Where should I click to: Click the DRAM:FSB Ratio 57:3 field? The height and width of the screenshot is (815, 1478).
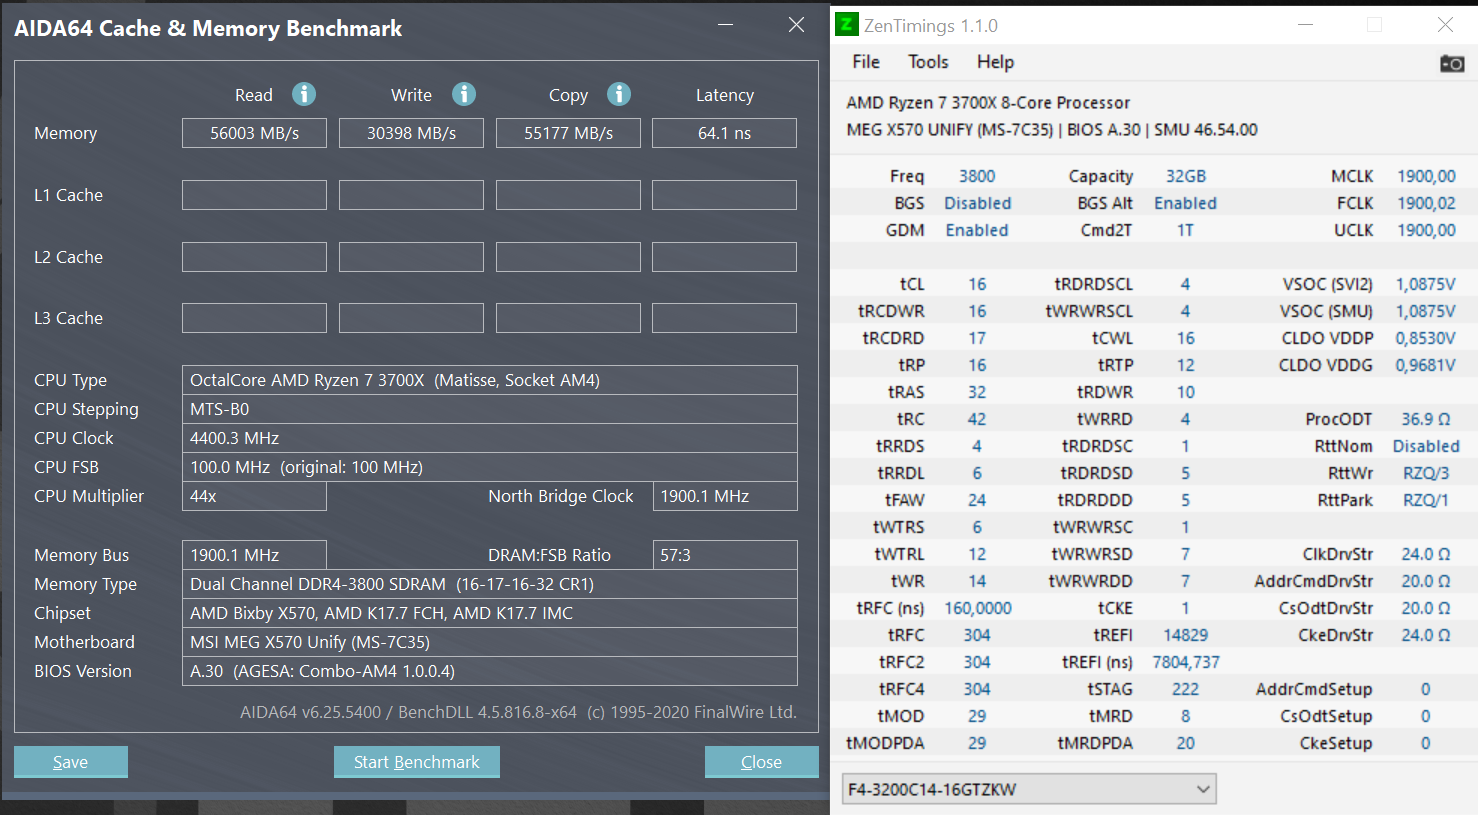click(724, 555)
